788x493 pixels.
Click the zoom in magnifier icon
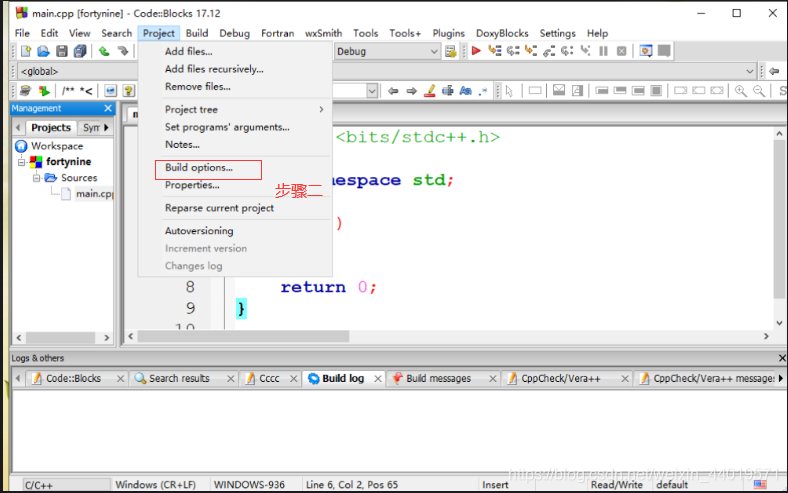tap(741, 91)
